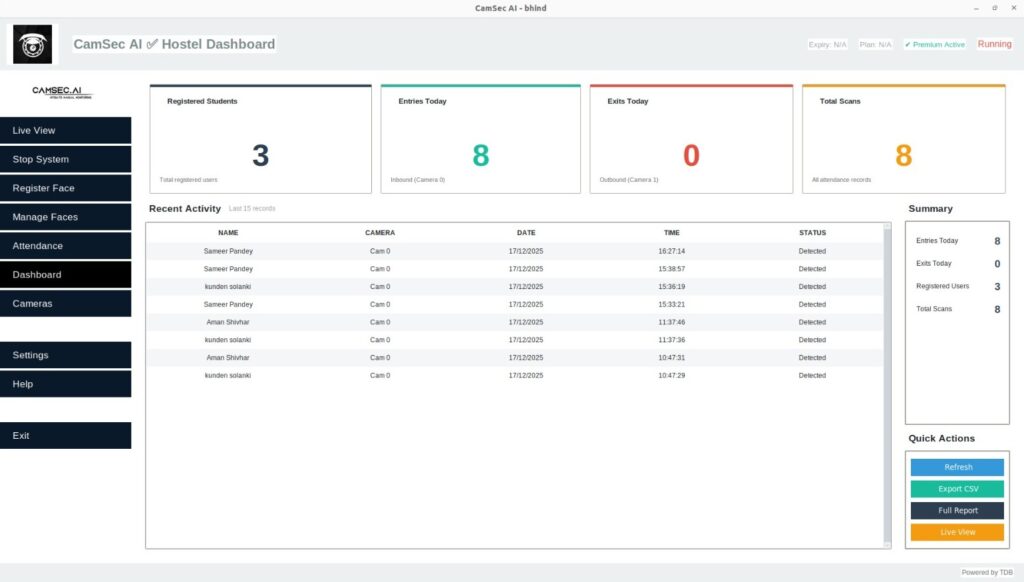Image resolution: width=1024 pixels, height=582 pixels.
Task: Go to Manage Faces section
Action: [x=65, y=217]
